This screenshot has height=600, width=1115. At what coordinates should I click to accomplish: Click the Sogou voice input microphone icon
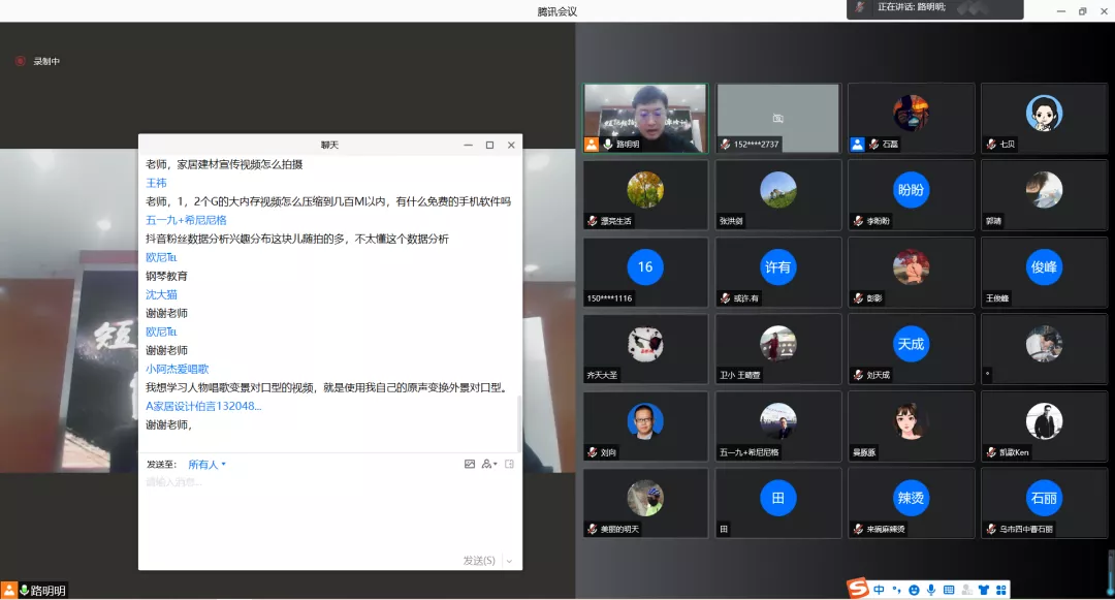pos(931,590)
